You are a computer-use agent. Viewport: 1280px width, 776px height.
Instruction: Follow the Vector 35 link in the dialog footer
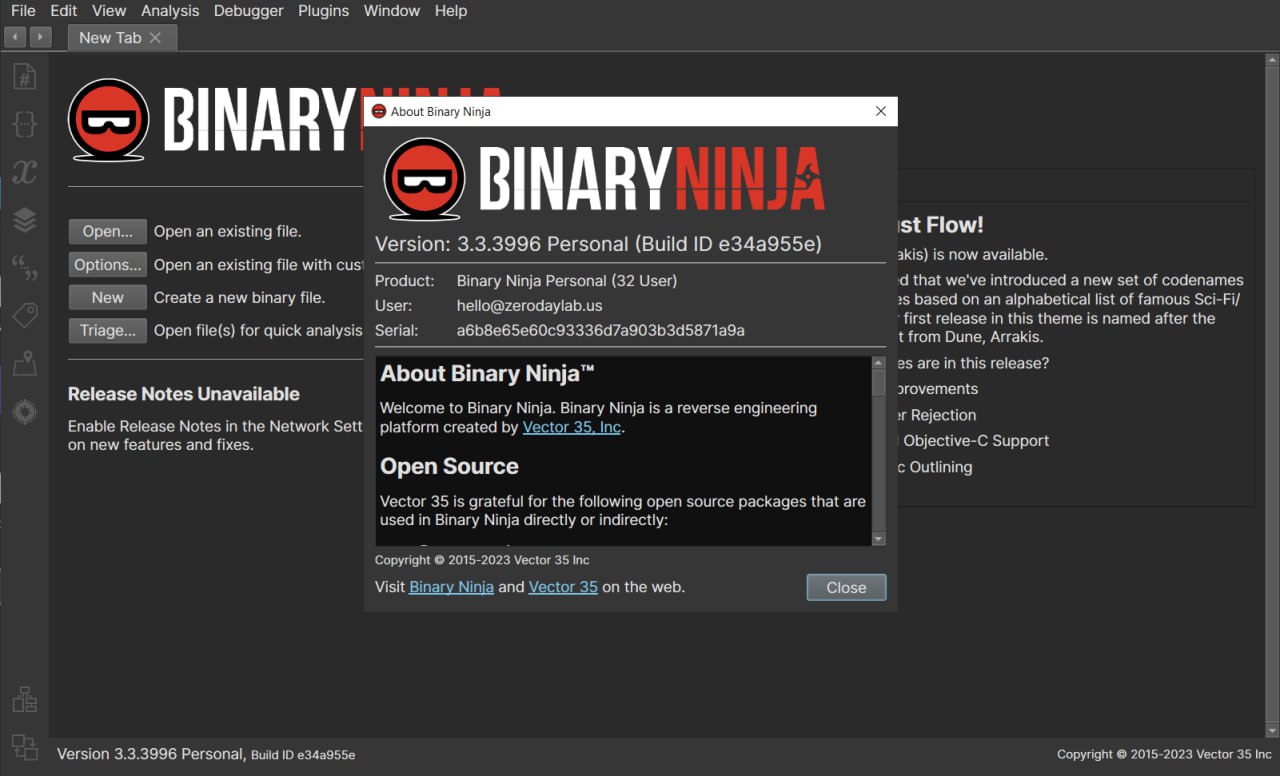(563, 587)
